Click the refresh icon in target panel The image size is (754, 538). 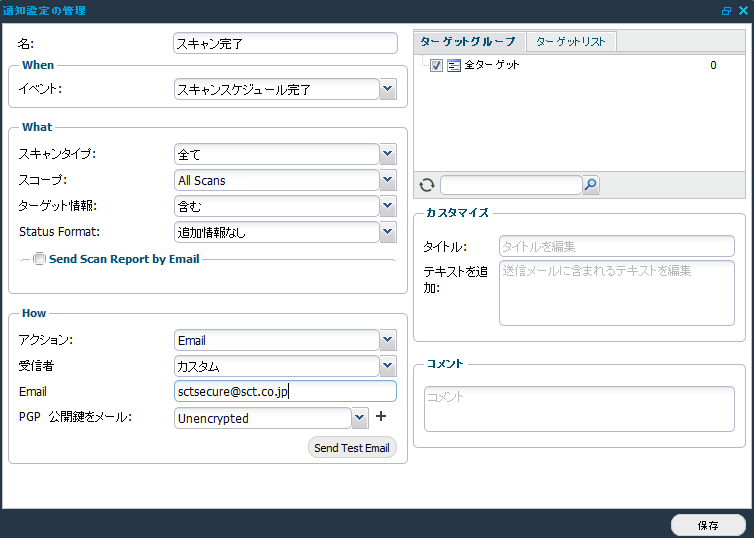[427, 185]
